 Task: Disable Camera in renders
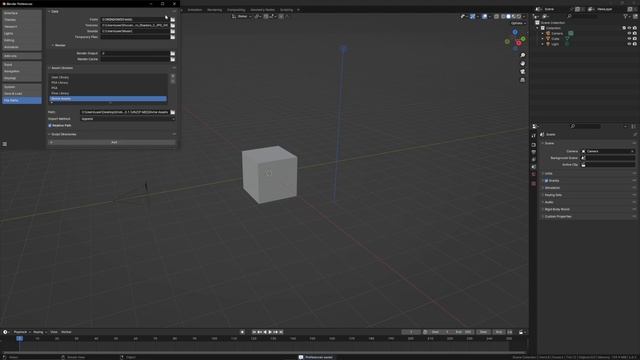tap(635, 33)
